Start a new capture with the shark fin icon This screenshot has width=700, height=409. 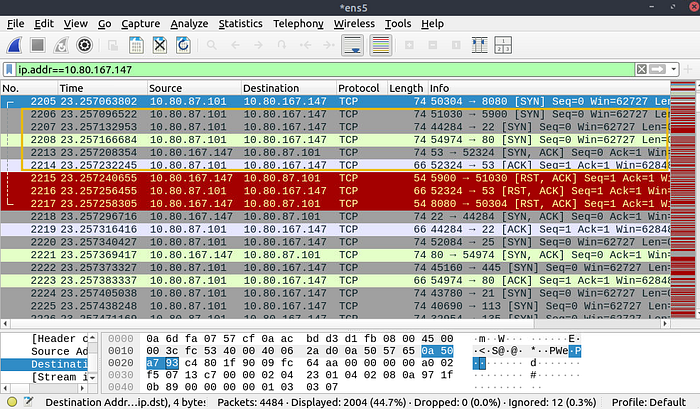(15, 45)
